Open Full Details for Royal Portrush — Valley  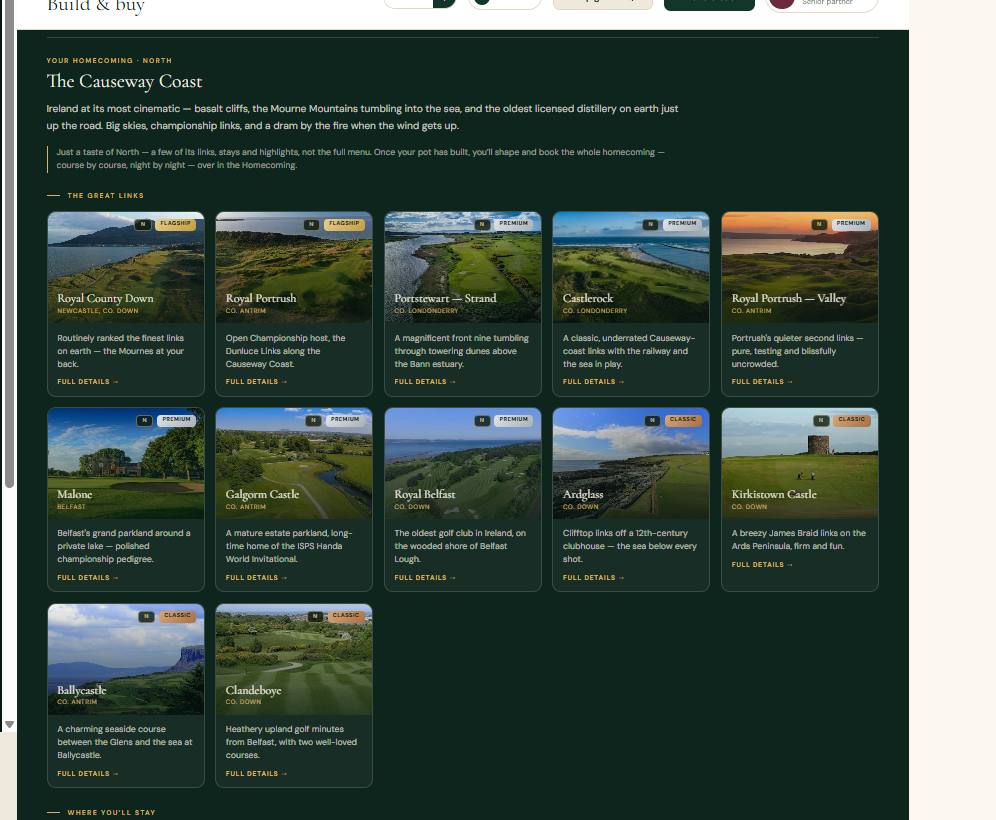pos(762,382)
